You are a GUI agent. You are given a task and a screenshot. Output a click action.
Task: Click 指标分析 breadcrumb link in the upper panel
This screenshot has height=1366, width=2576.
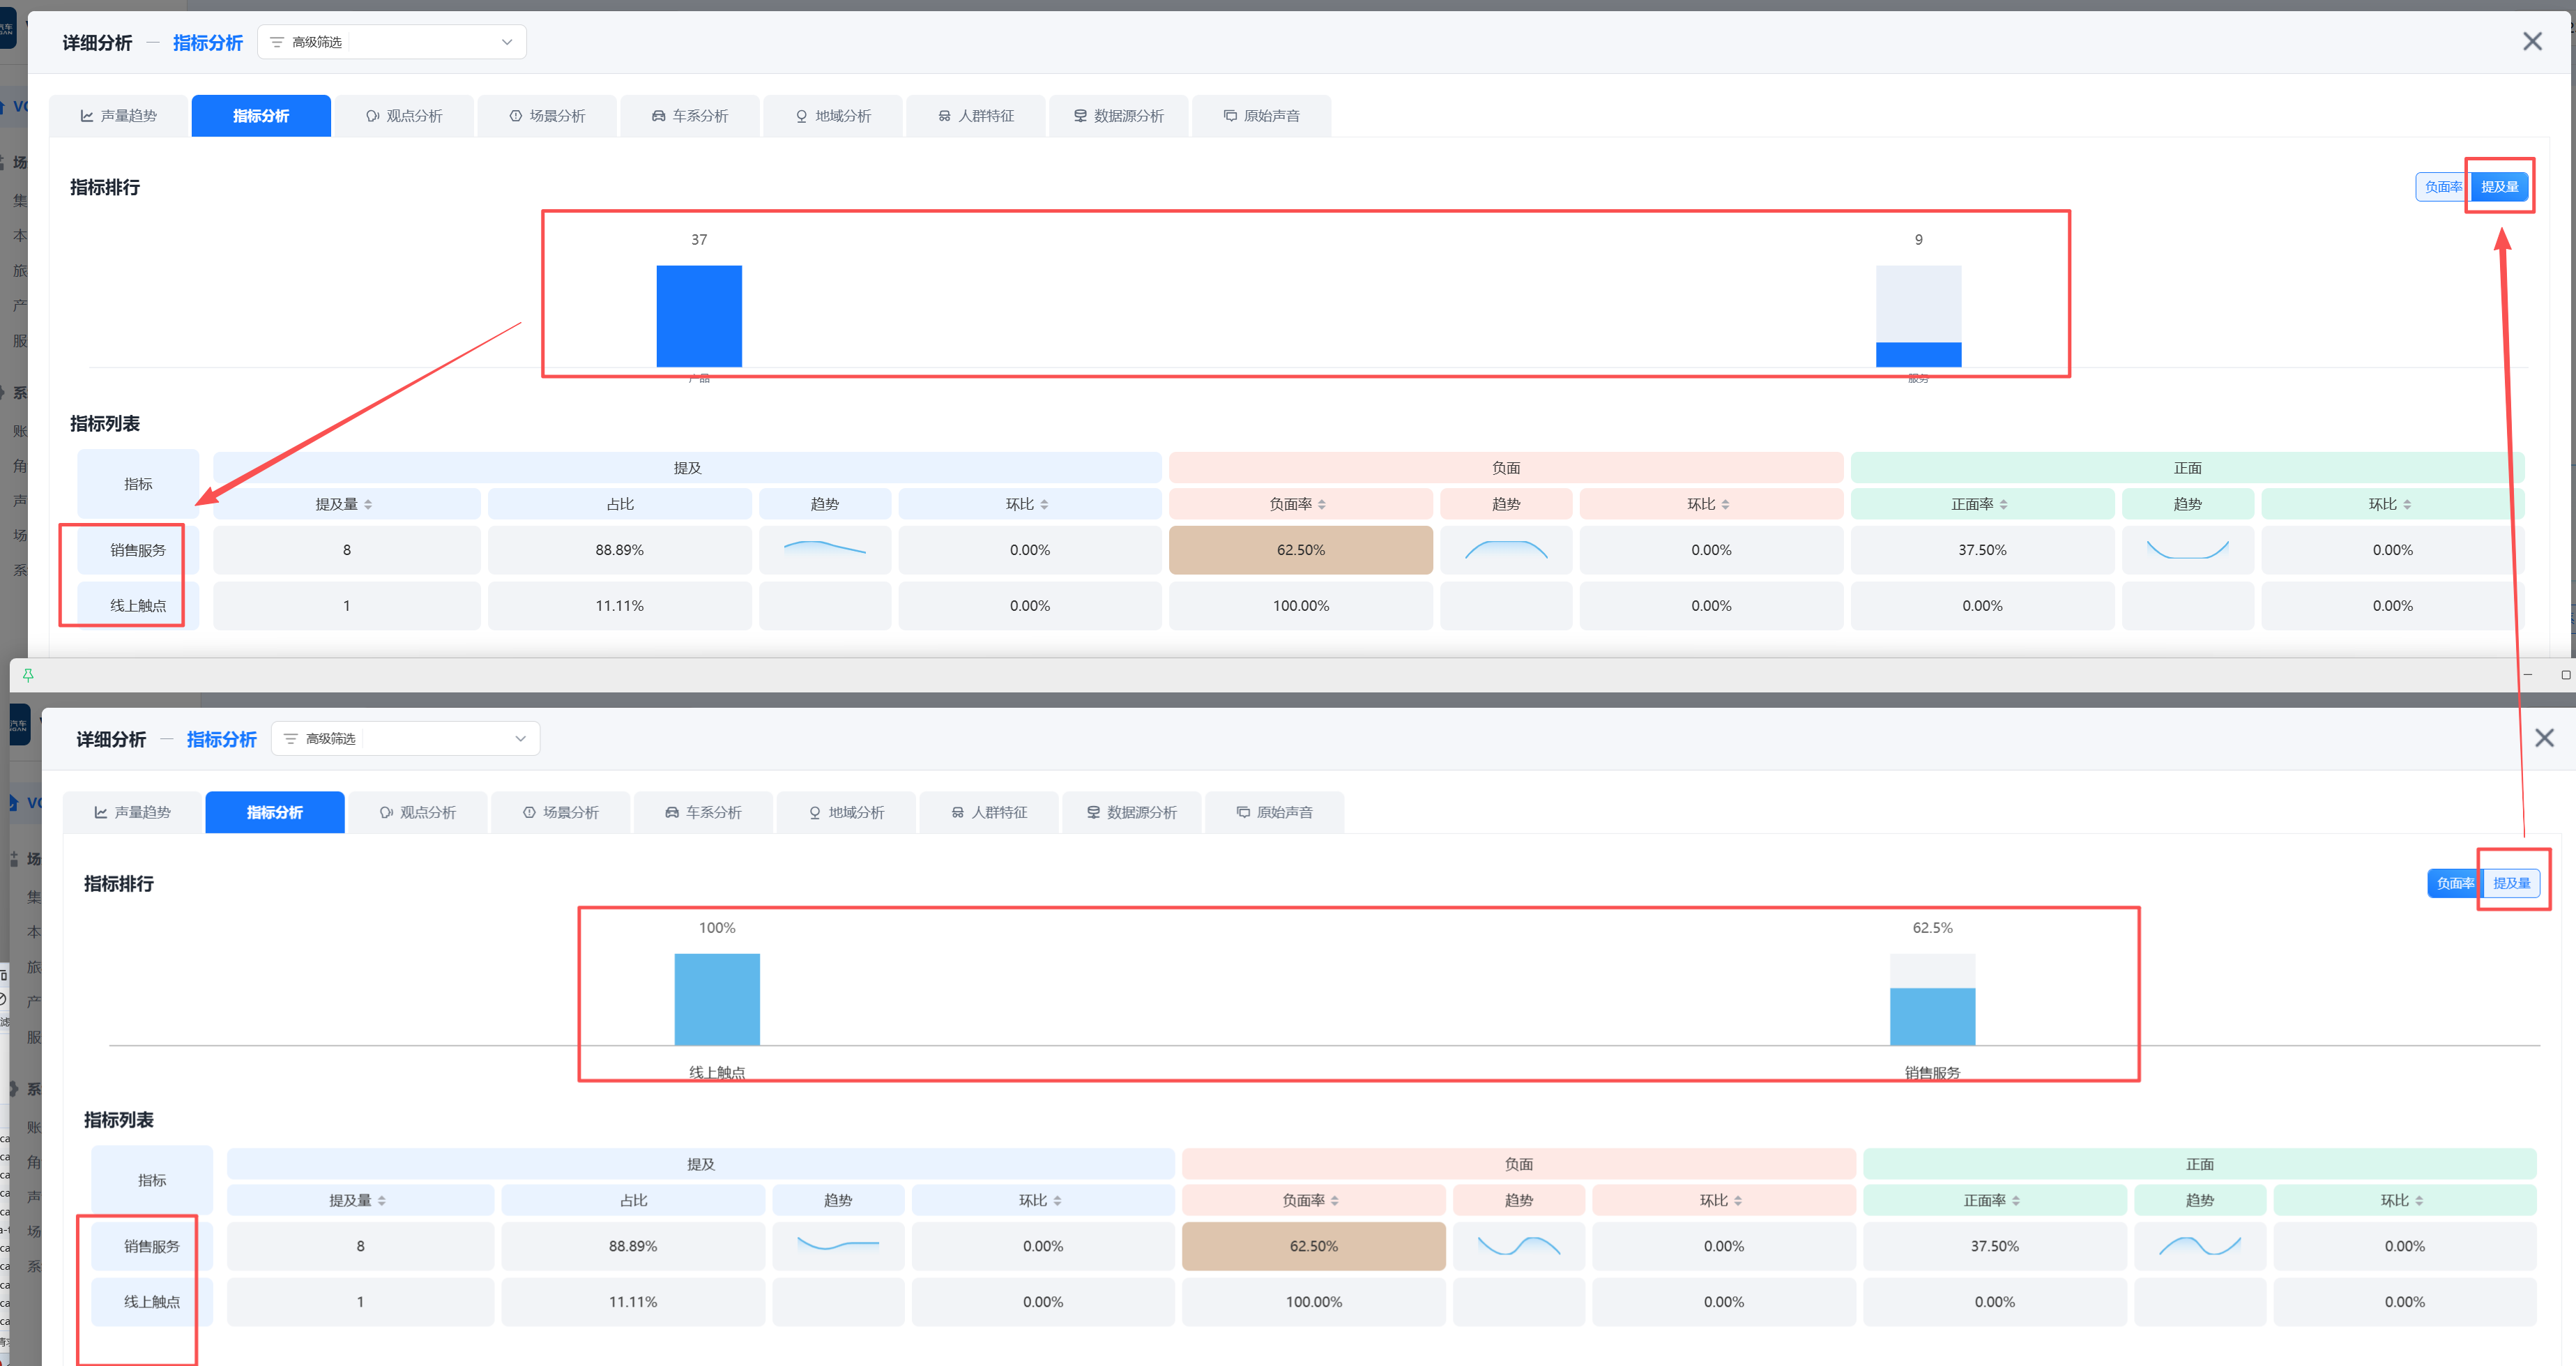point(208,43)
